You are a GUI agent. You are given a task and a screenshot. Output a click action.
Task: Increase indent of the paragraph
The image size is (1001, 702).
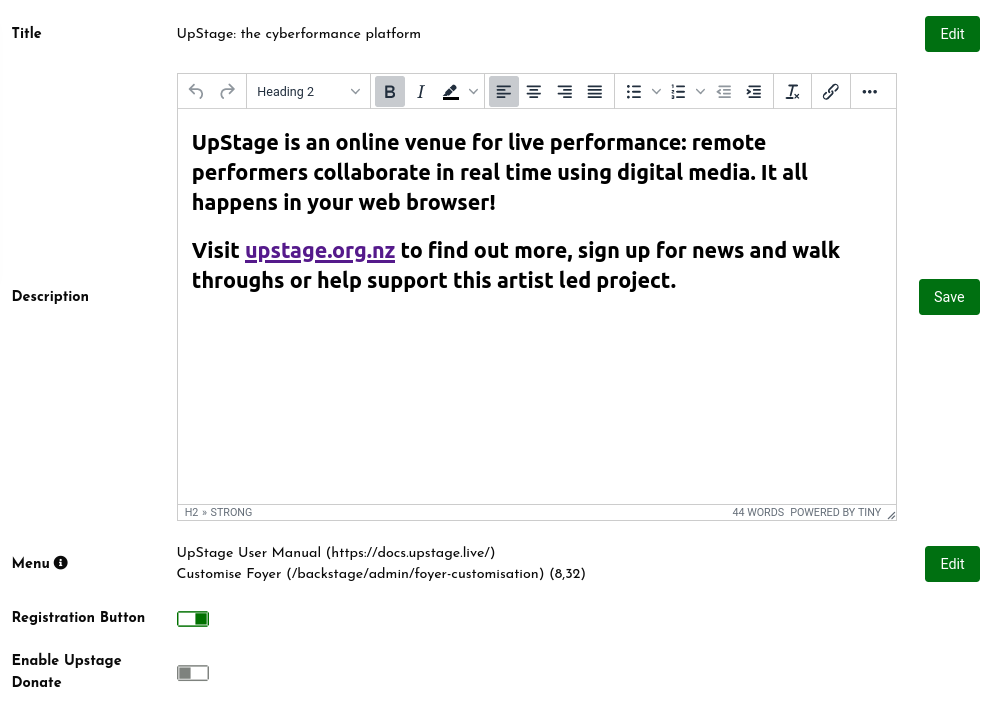754,92
